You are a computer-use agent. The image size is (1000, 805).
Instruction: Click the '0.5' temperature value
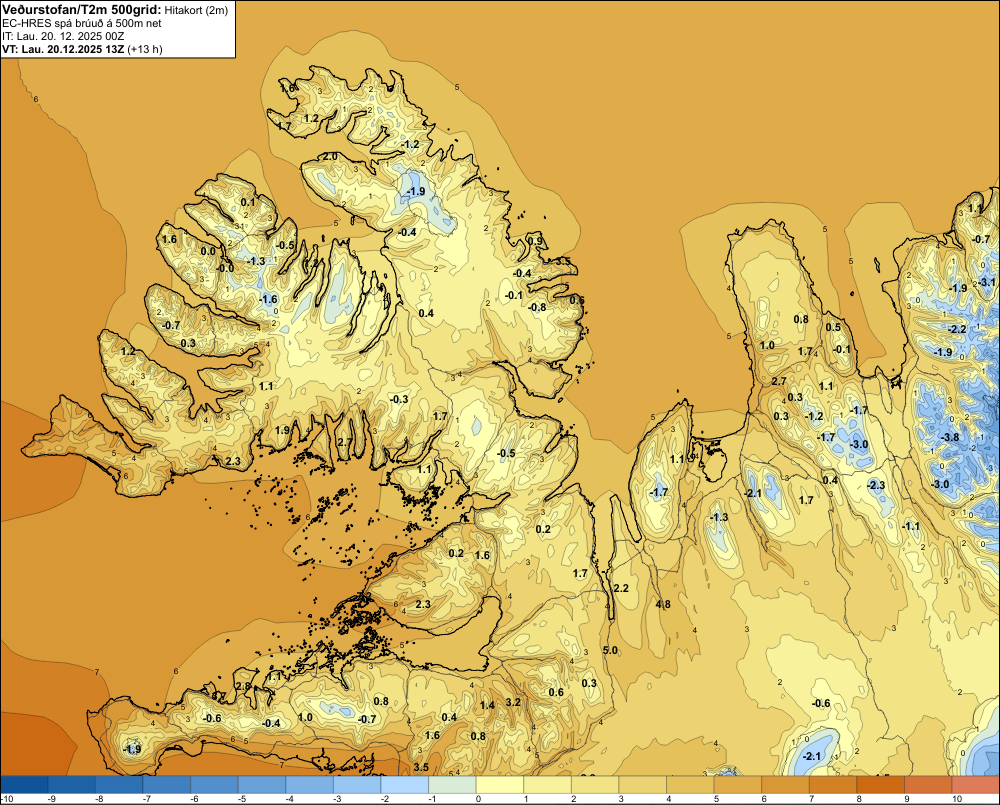[x=833, y=327]
